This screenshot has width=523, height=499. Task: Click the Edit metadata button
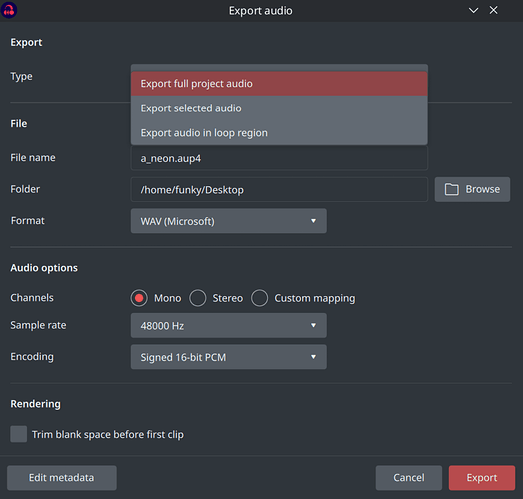(x=62, y=478)
